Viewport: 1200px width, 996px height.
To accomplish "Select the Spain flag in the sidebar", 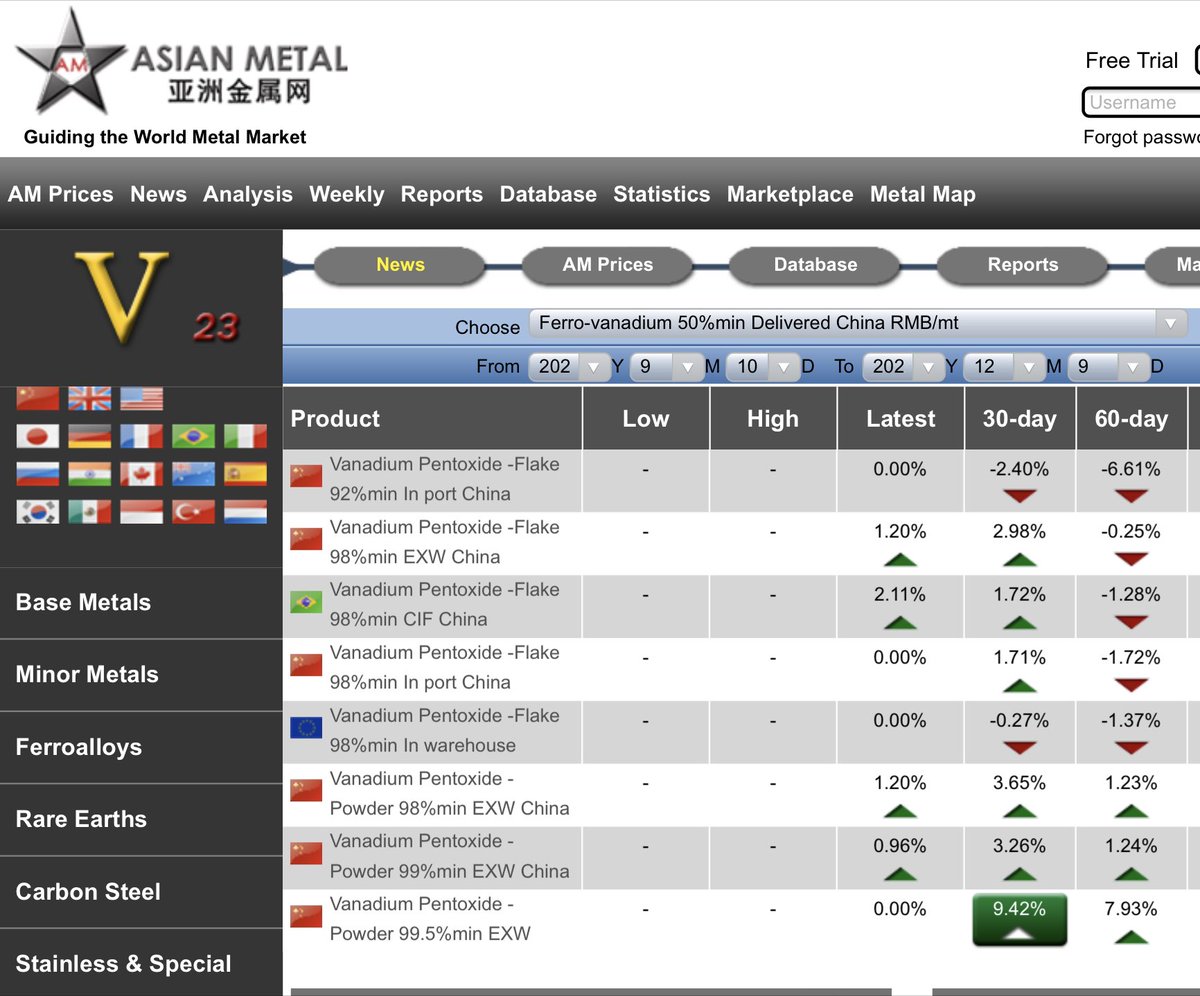I will (x=245, y=474).
